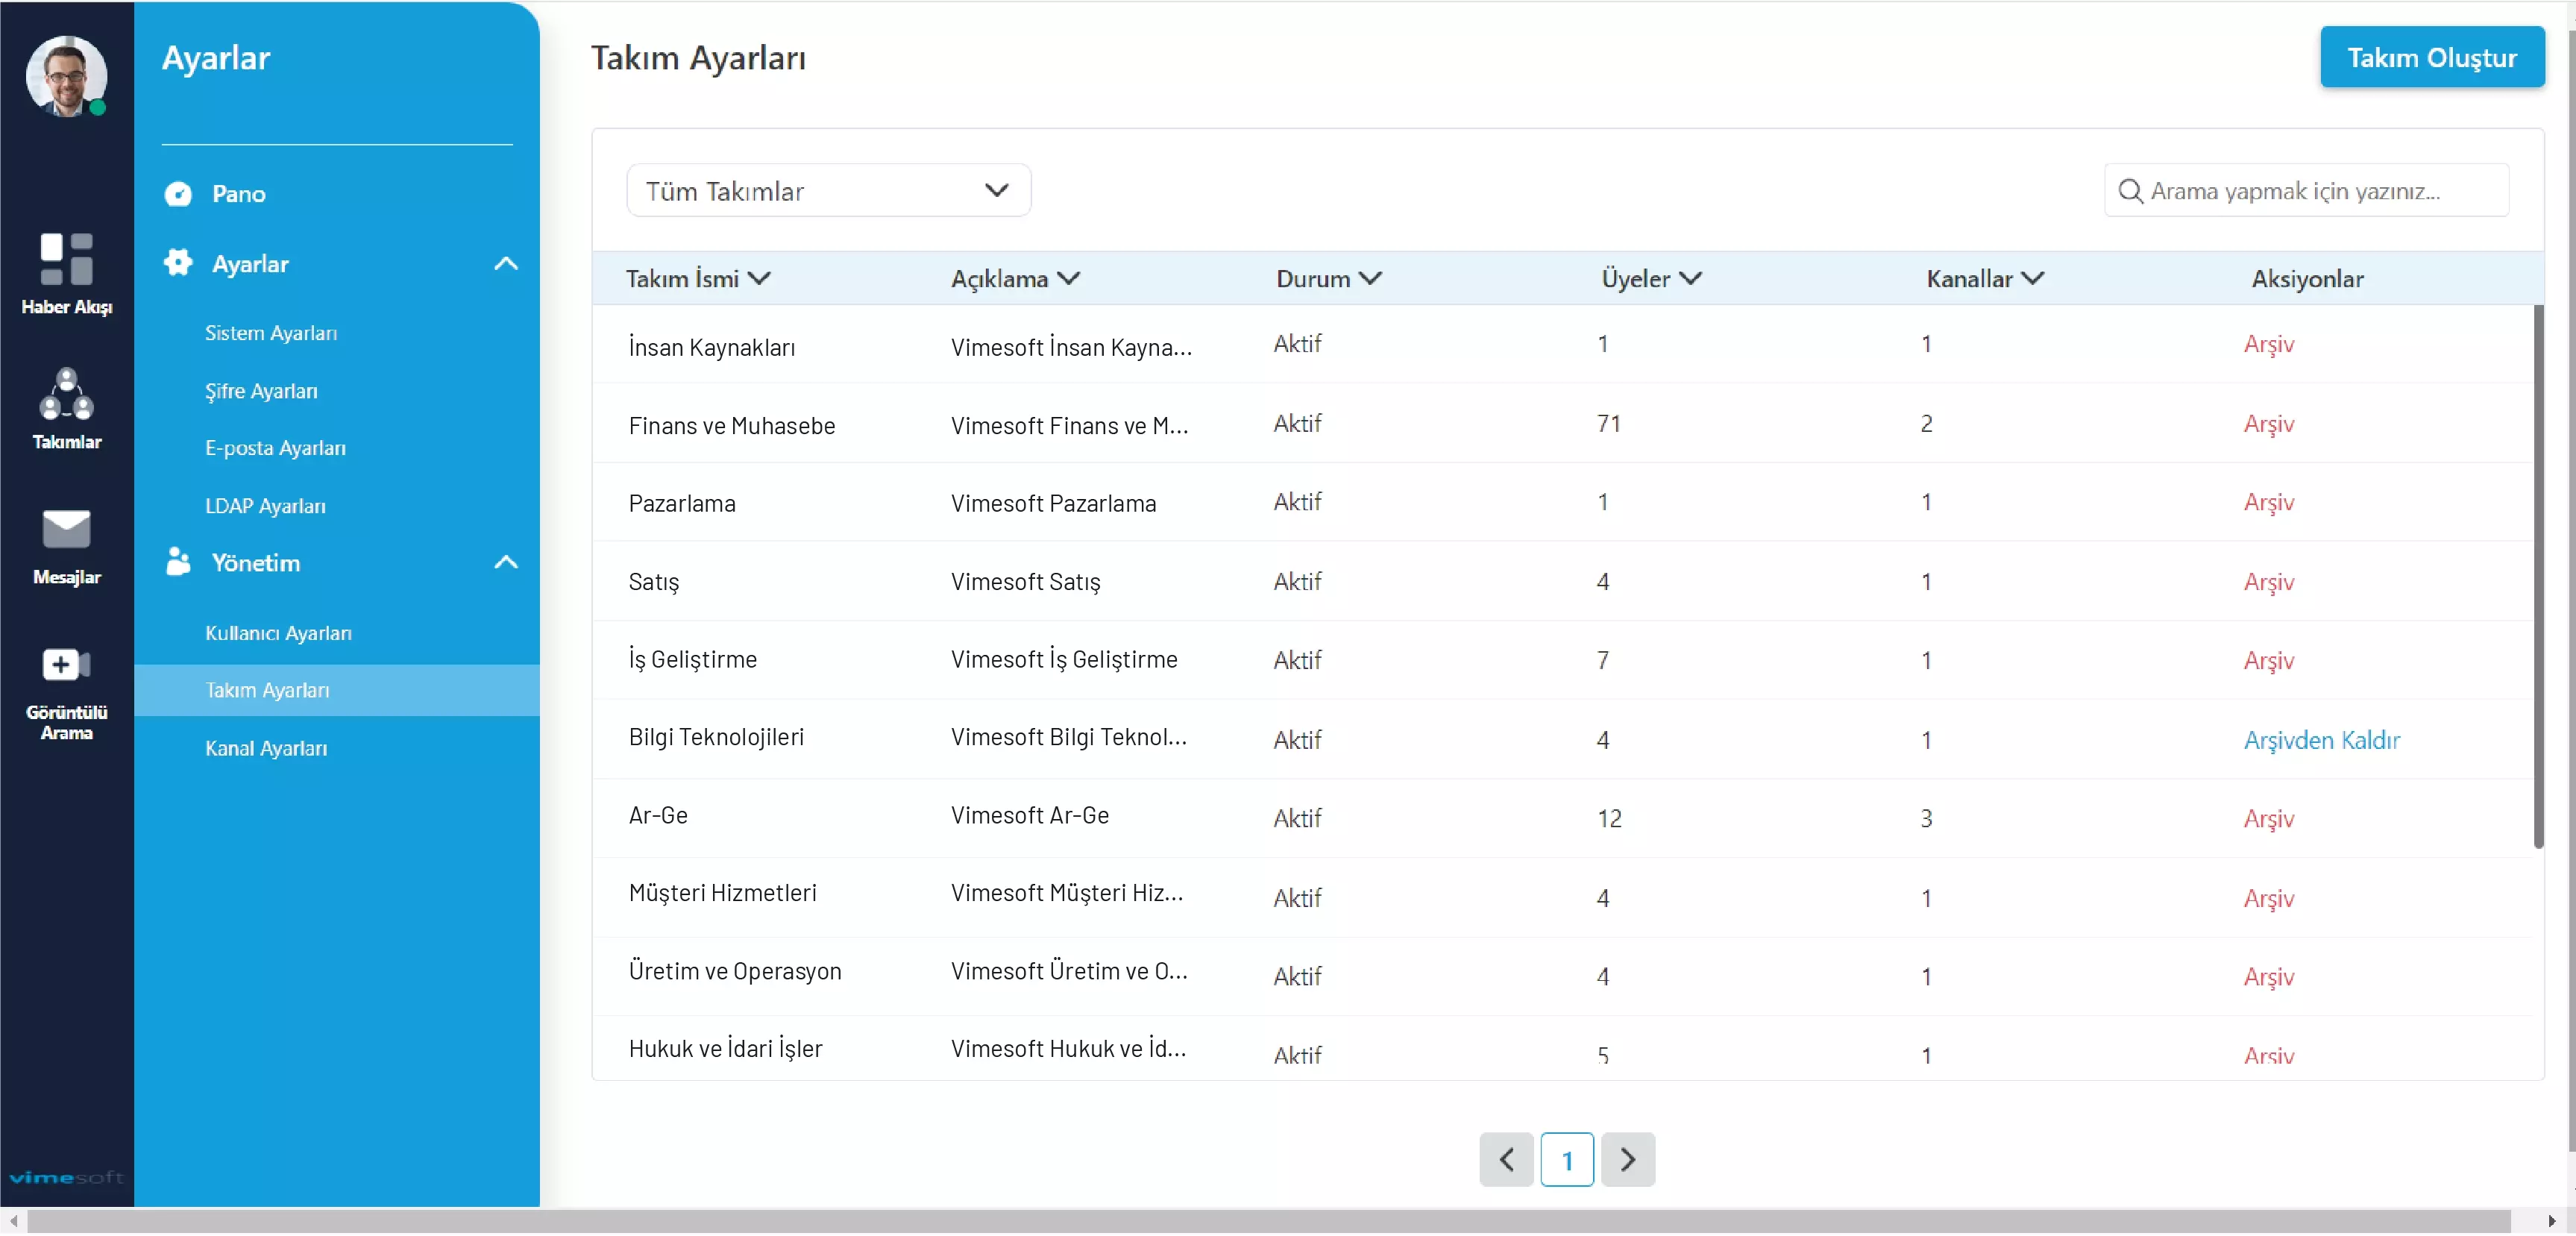This screenshot has height=1236, width=2576.
Task: Open the Haber Akışı news feed icon
Action: pyautogui.click(x=66, y=260)
